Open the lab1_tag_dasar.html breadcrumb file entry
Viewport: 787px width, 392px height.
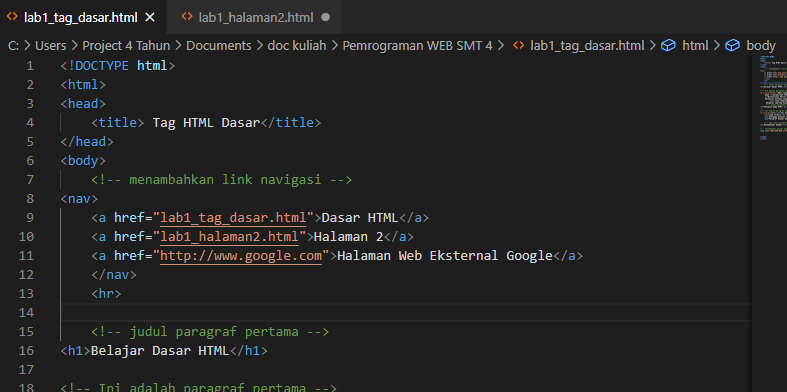coord(587,46)
